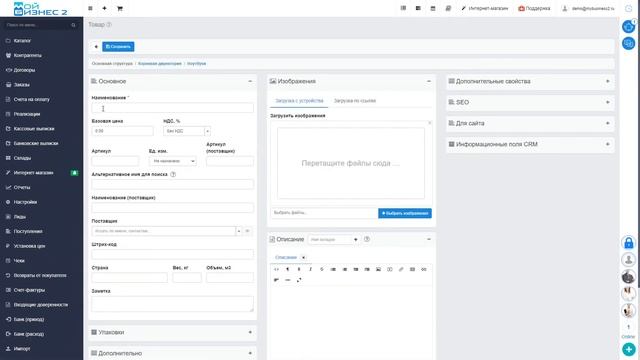Click the second breadcrumb link
The image size is (640, 360).
click(160, 64)
